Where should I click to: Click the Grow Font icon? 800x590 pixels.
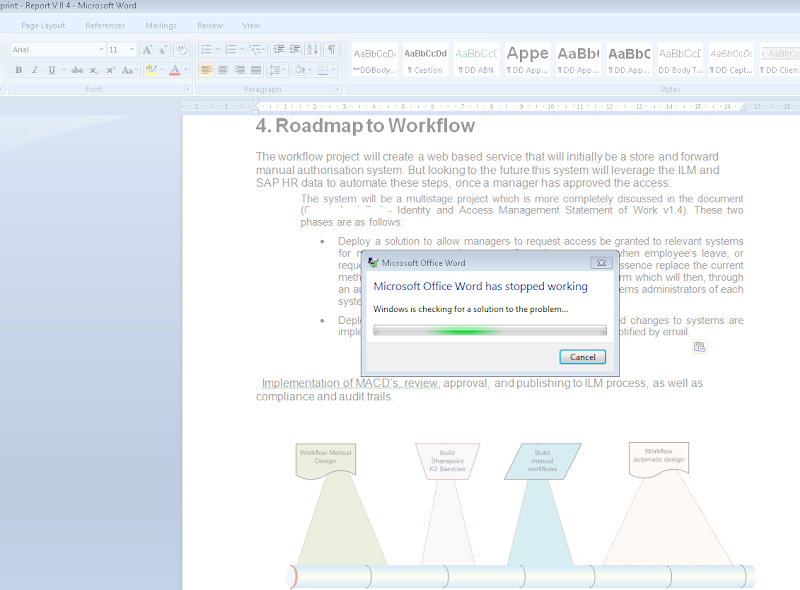tap(147, 49)
